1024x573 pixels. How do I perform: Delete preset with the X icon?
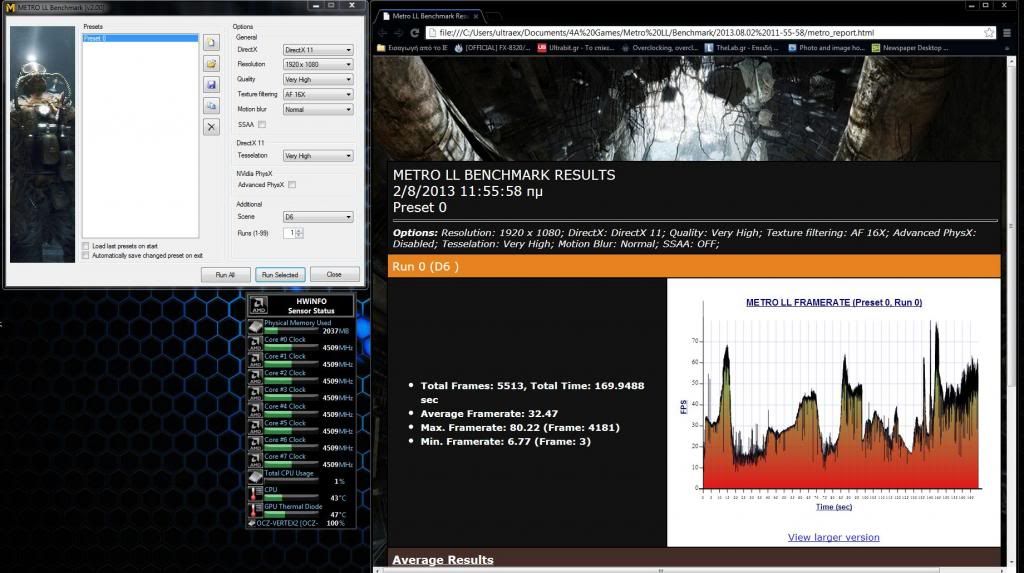tap(212, 127)
